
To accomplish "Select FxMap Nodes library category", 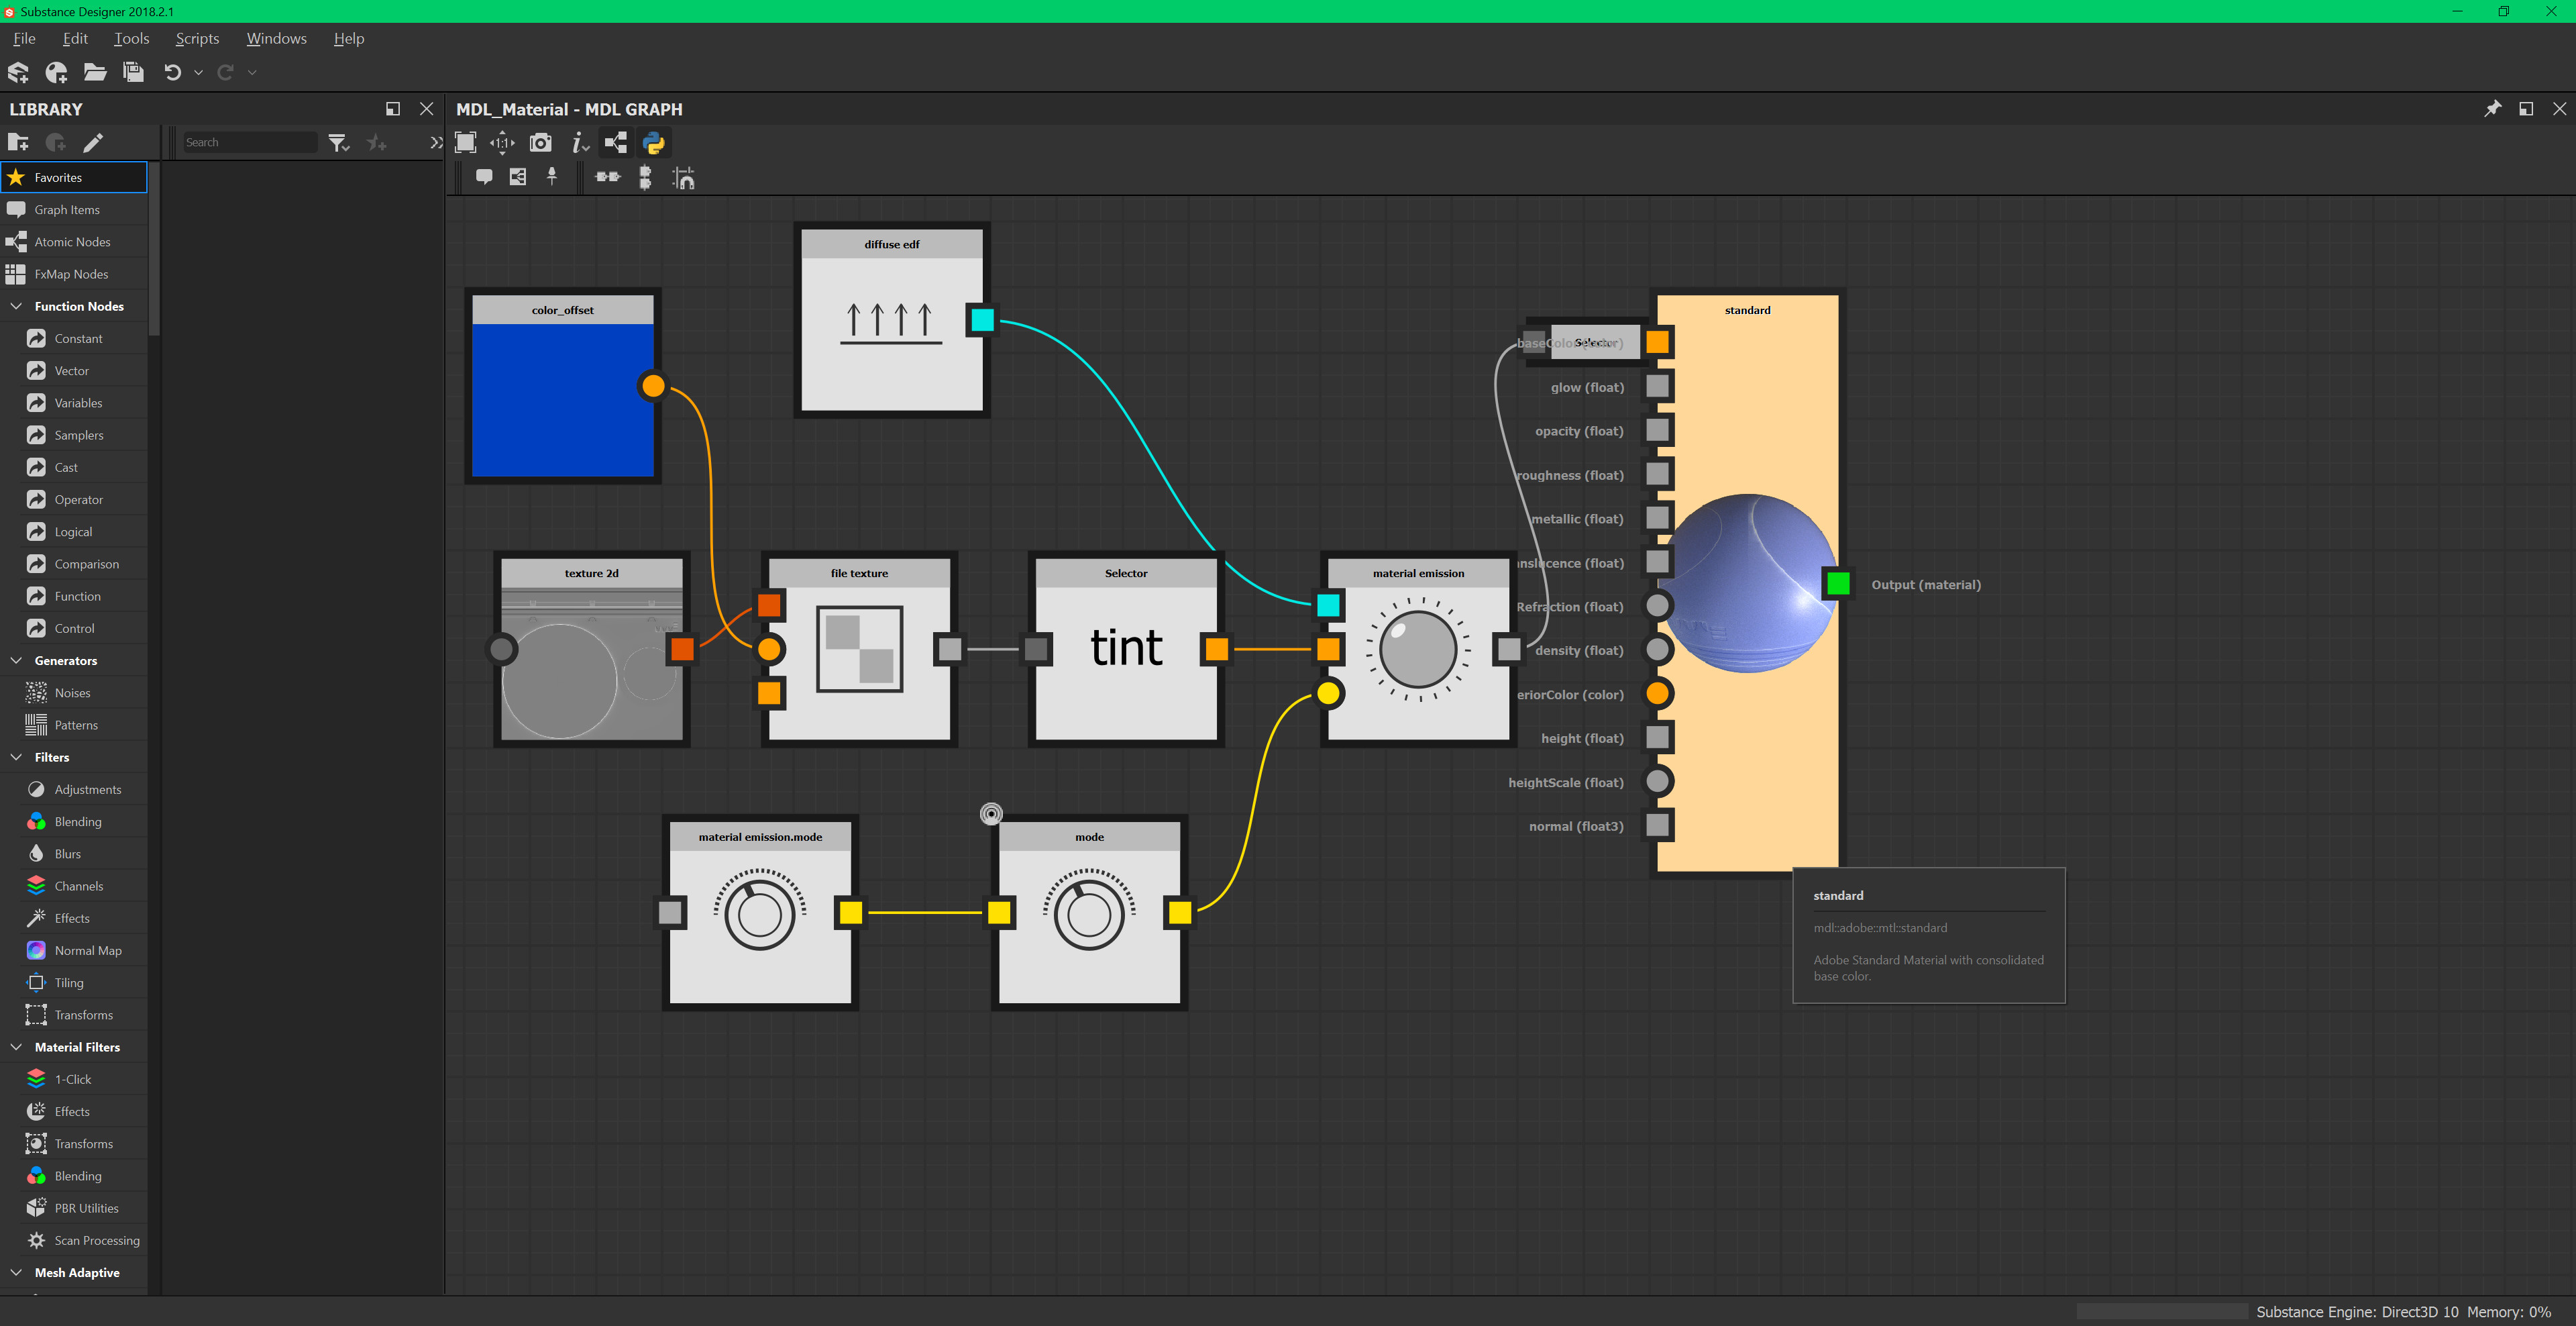I will click(74, 274).
